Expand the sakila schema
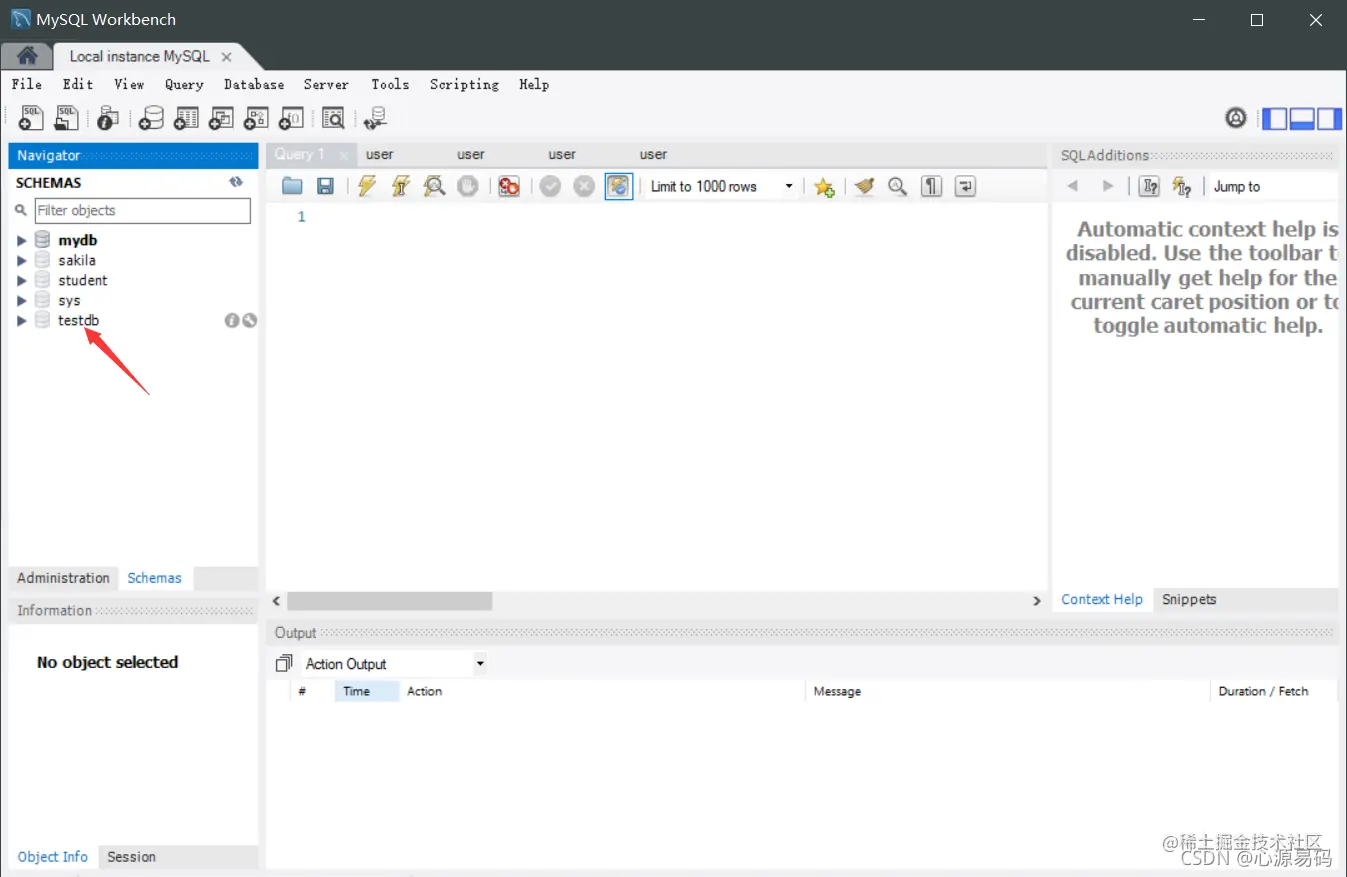The height and width of the screenshot is (877, 1347). (x=22, y=261)
